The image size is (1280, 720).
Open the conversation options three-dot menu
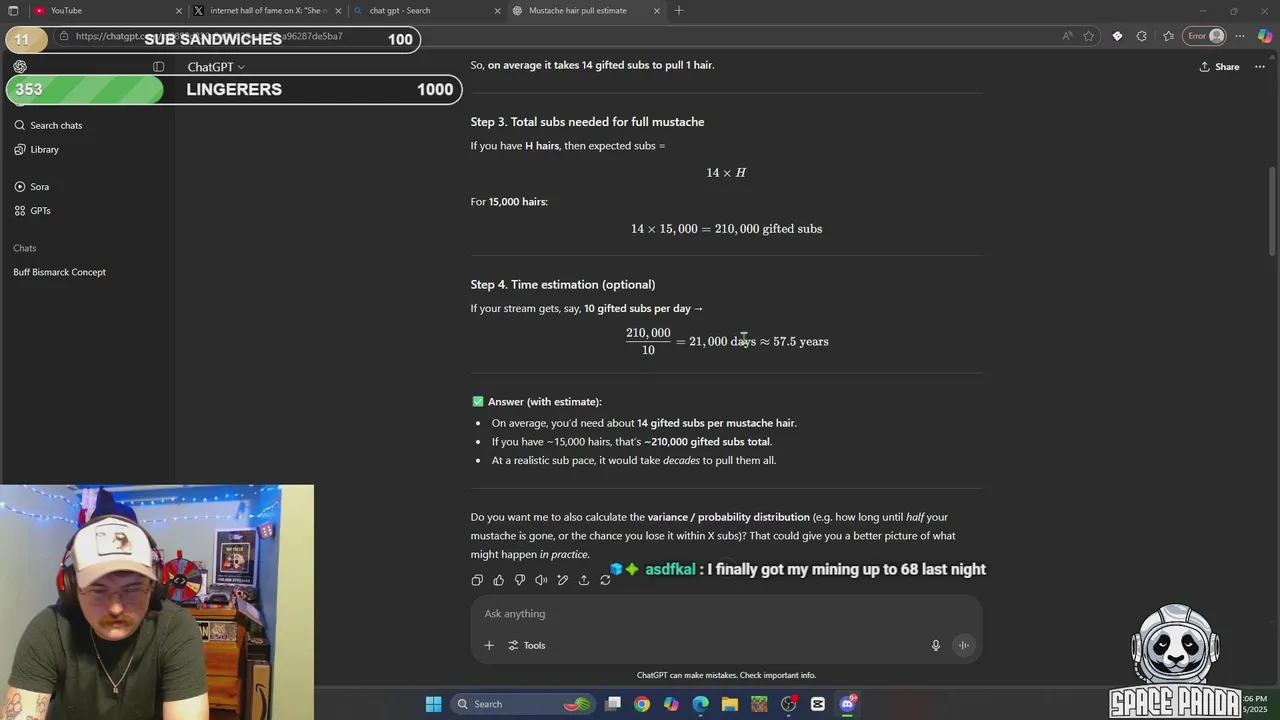tap(1260, 67)
